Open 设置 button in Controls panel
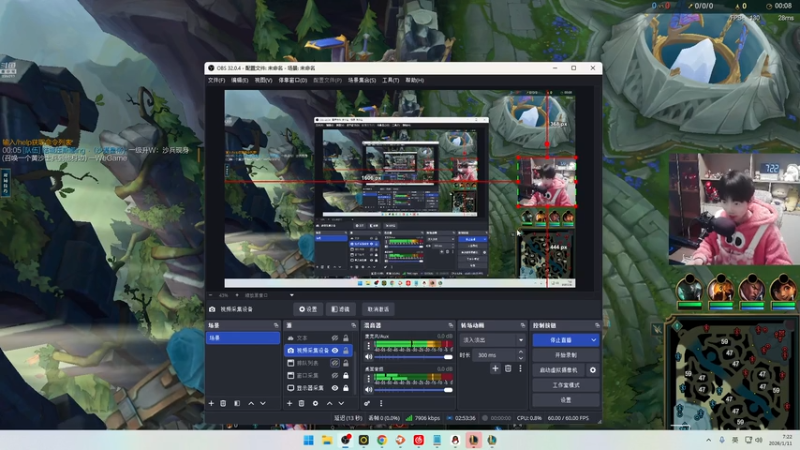Viewport: 800px width, 450px height. click(x=565, y=400)
